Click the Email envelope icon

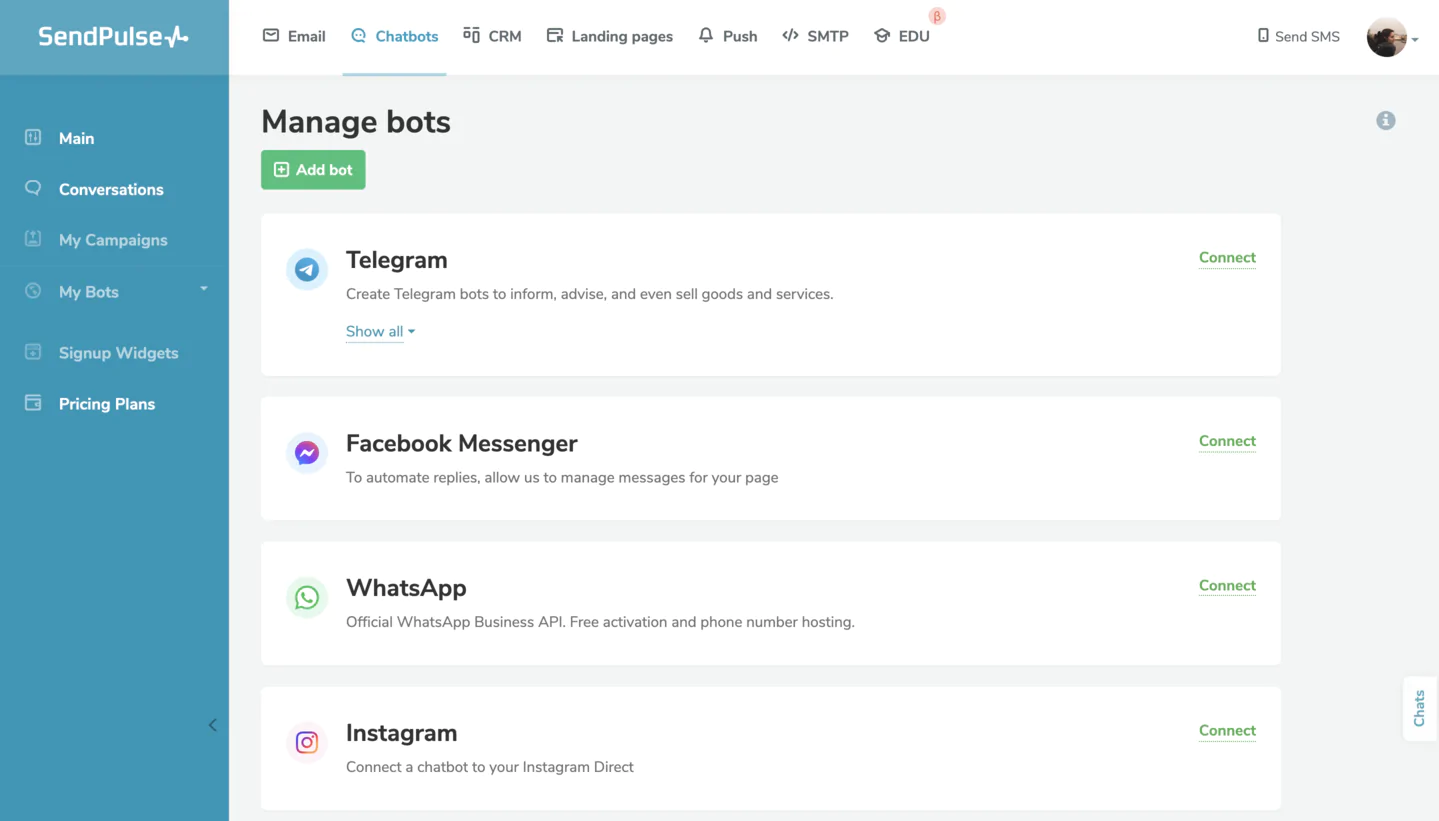pyautogui.click(x=271, y=35)
